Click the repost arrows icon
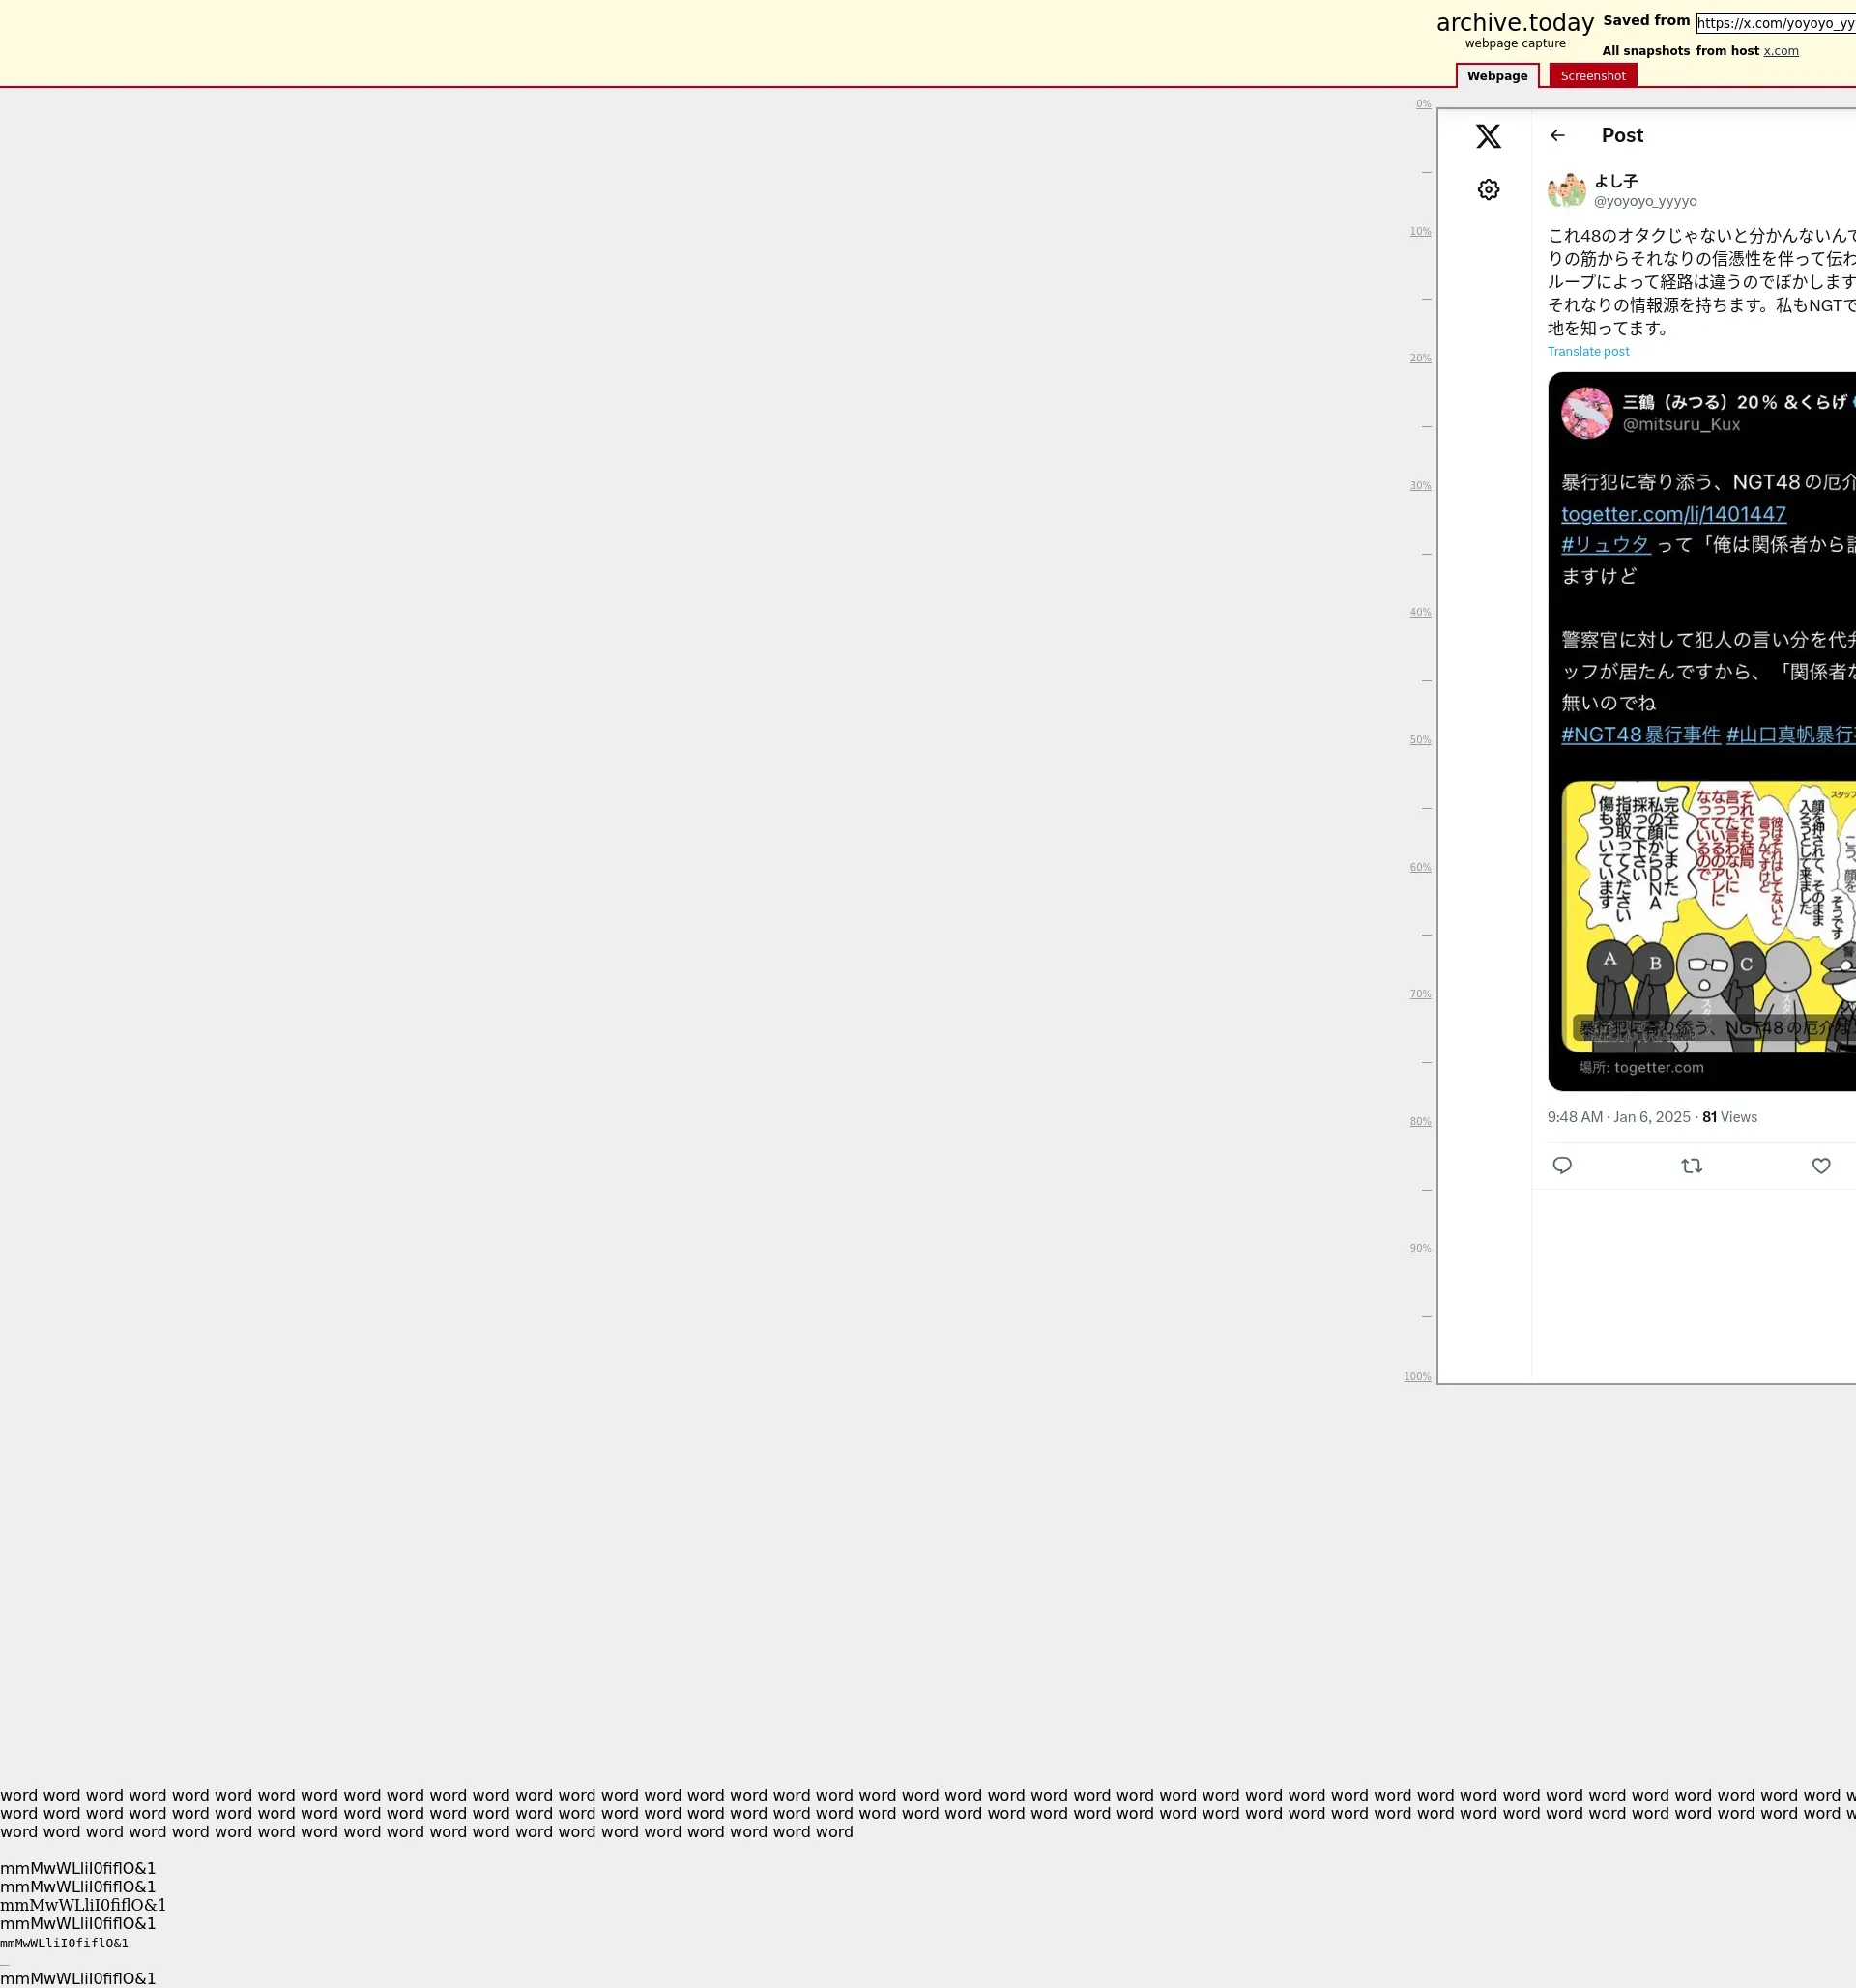This screenshot has height=1988, width=1856. [x=1691, y=1165]
